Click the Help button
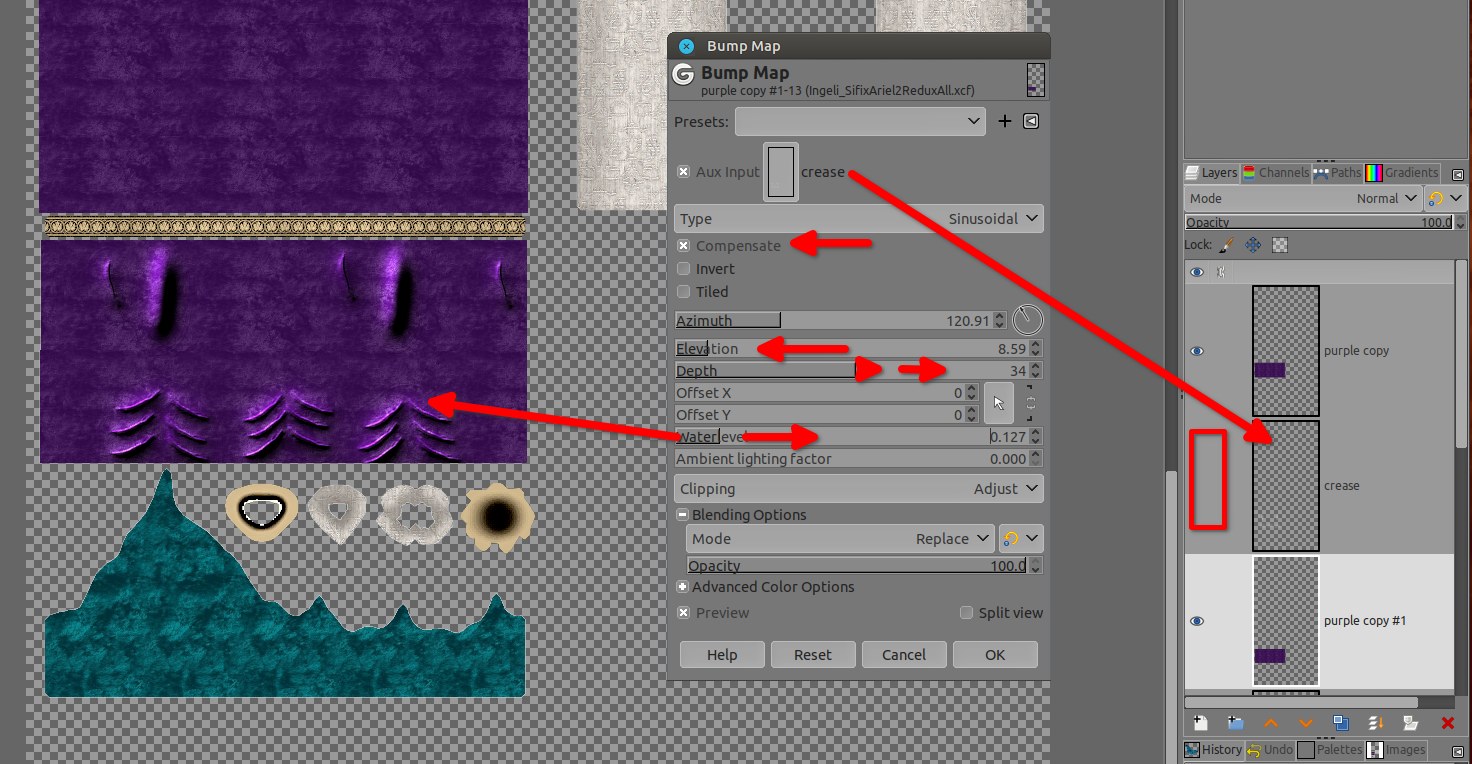Image resolution: width=1472 pixels, height=764 pixels. 722,655
